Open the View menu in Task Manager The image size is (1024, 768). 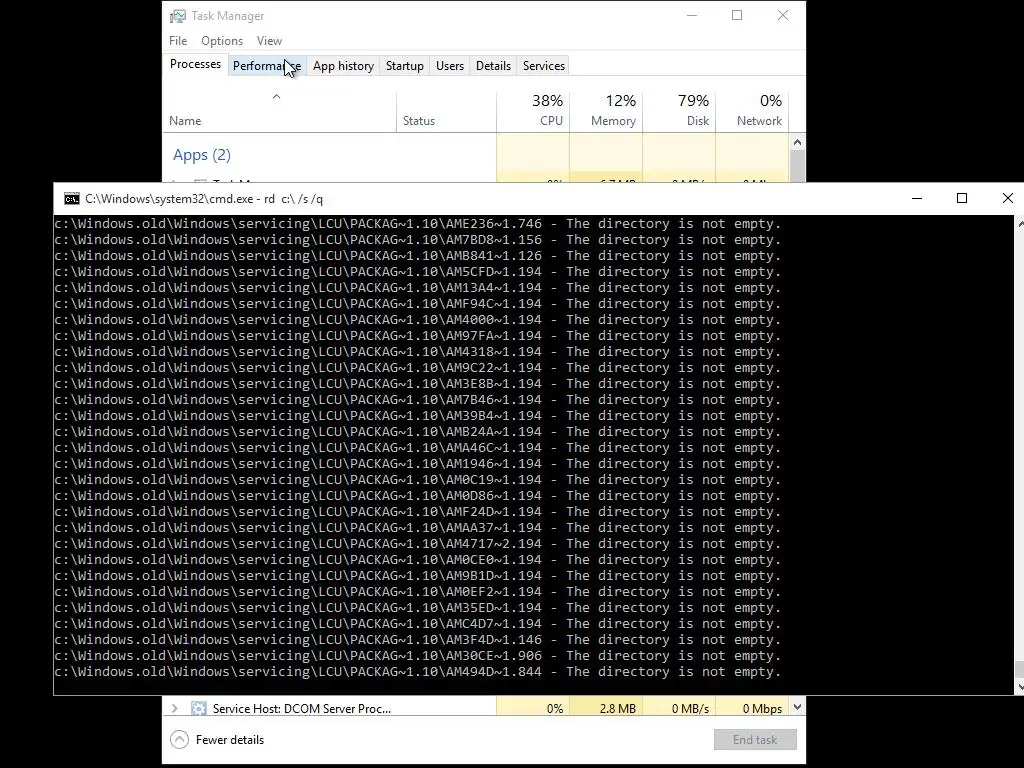[269, 40]
